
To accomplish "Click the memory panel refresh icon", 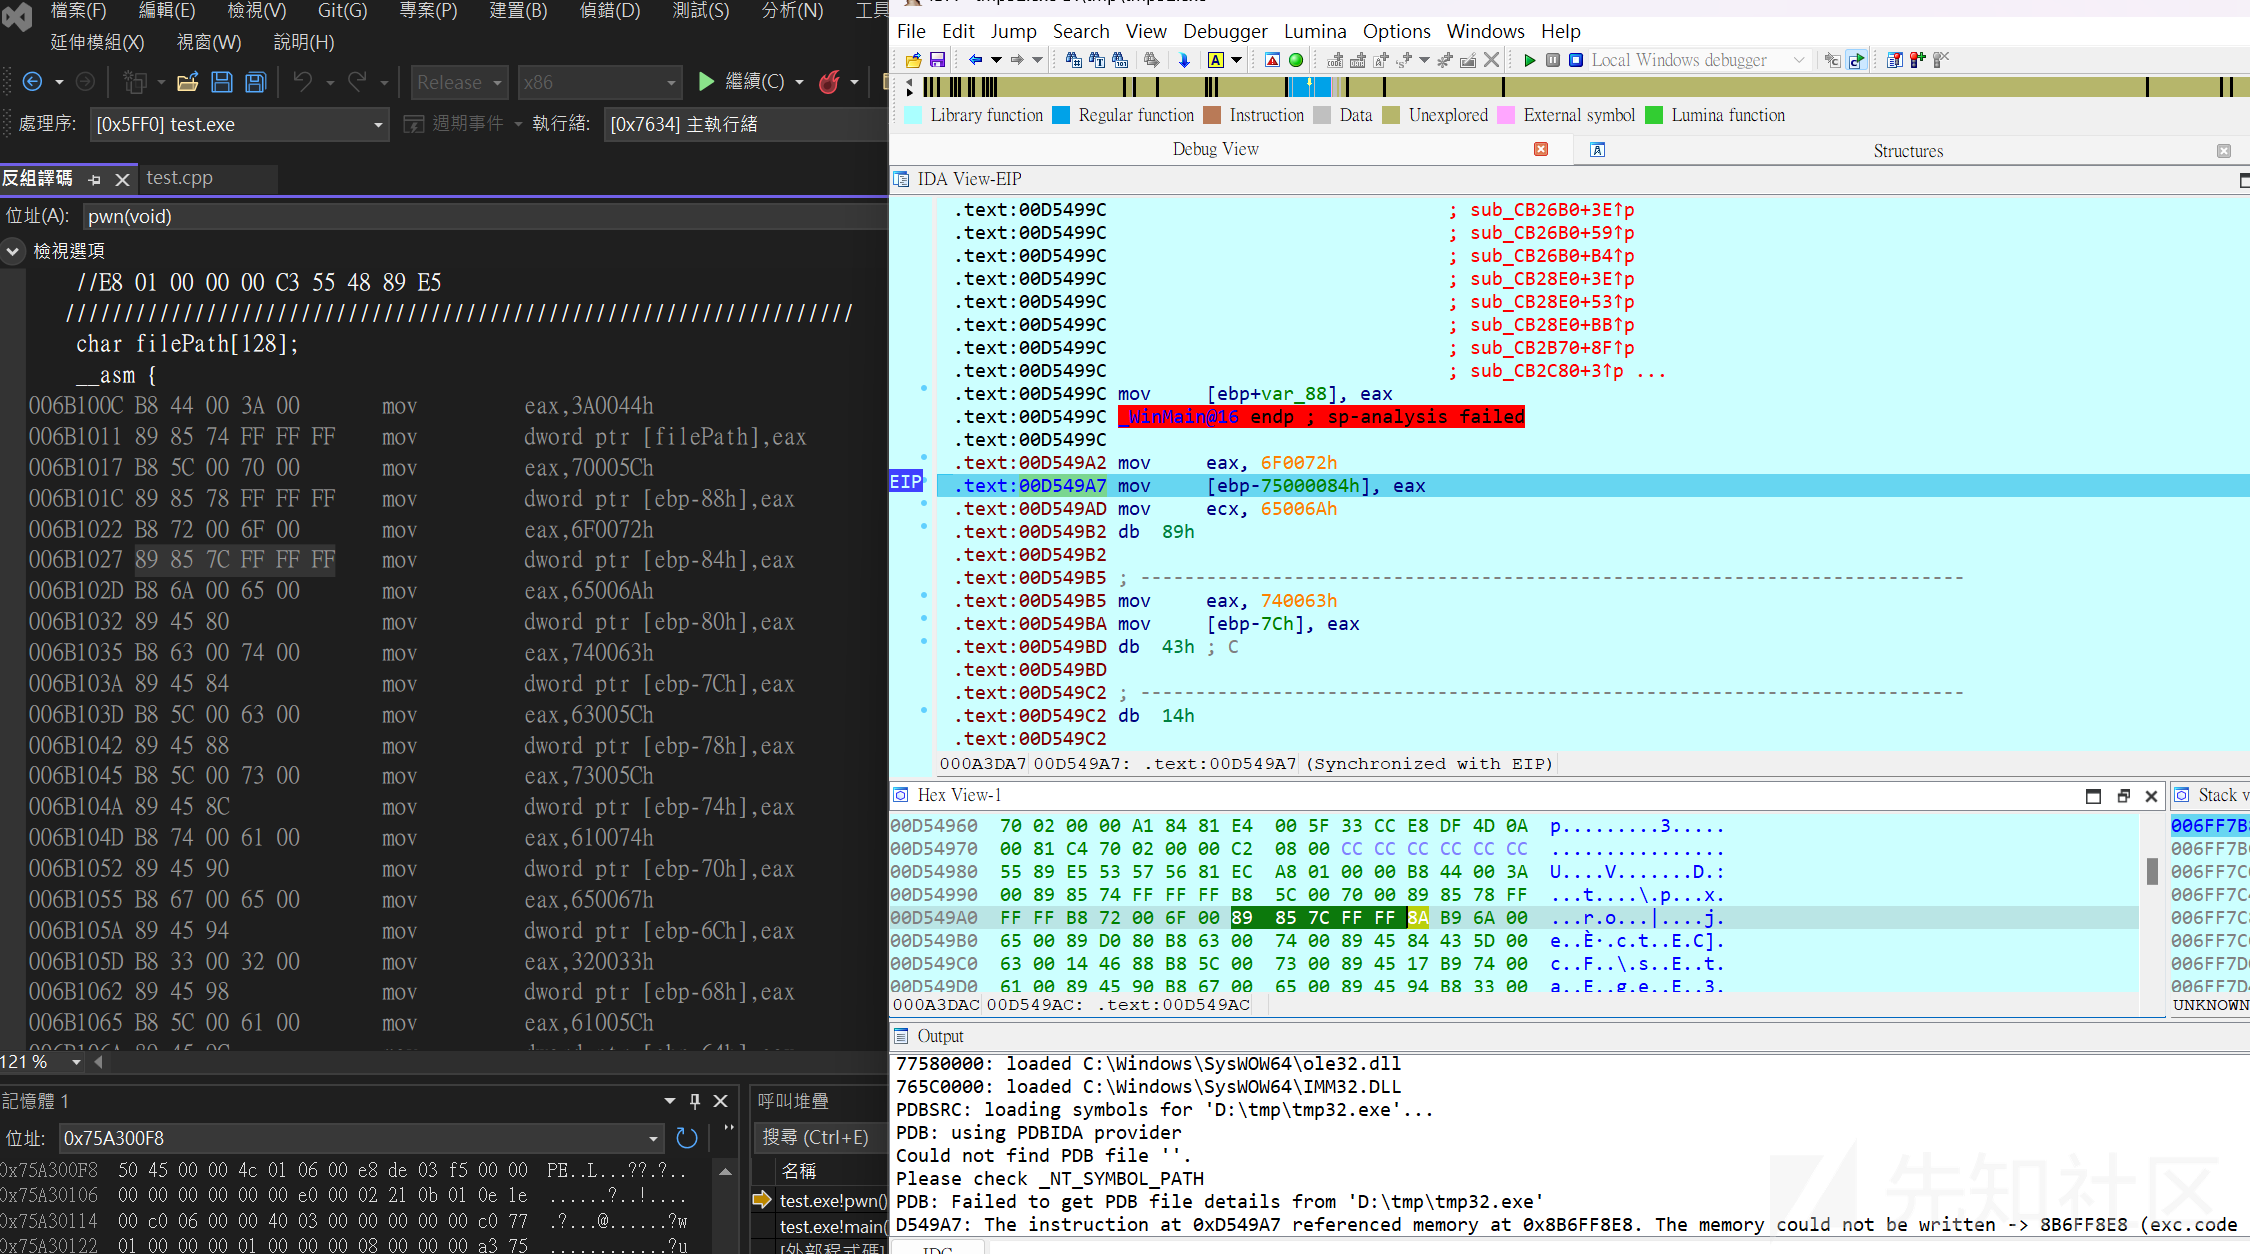I will pyautogui.click(x=687, y=1138).
